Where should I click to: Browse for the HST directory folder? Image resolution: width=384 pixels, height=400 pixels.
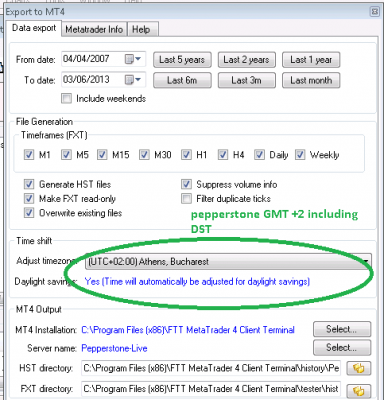[x=359, y=369]
